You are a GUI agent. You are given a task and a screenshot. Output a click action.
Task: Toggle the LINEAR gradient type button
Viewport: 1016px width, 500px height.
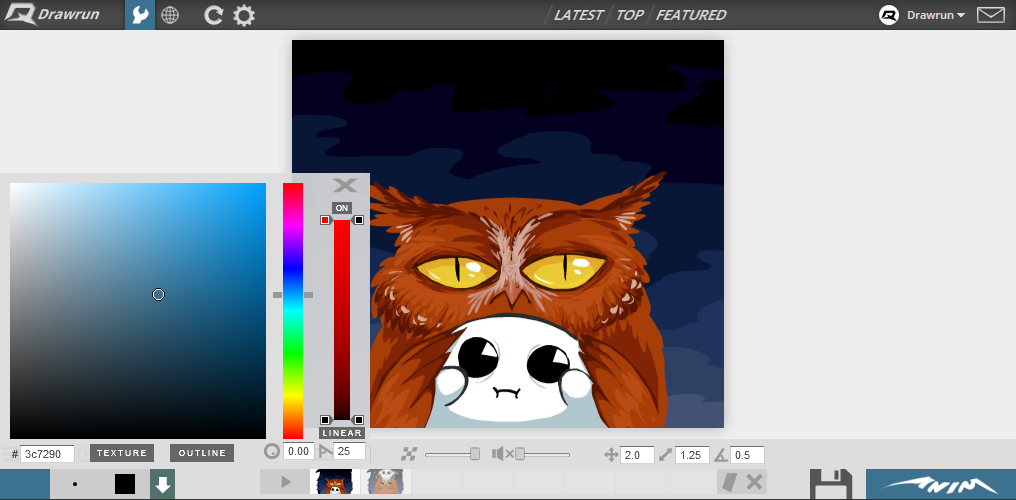point(341,433)
